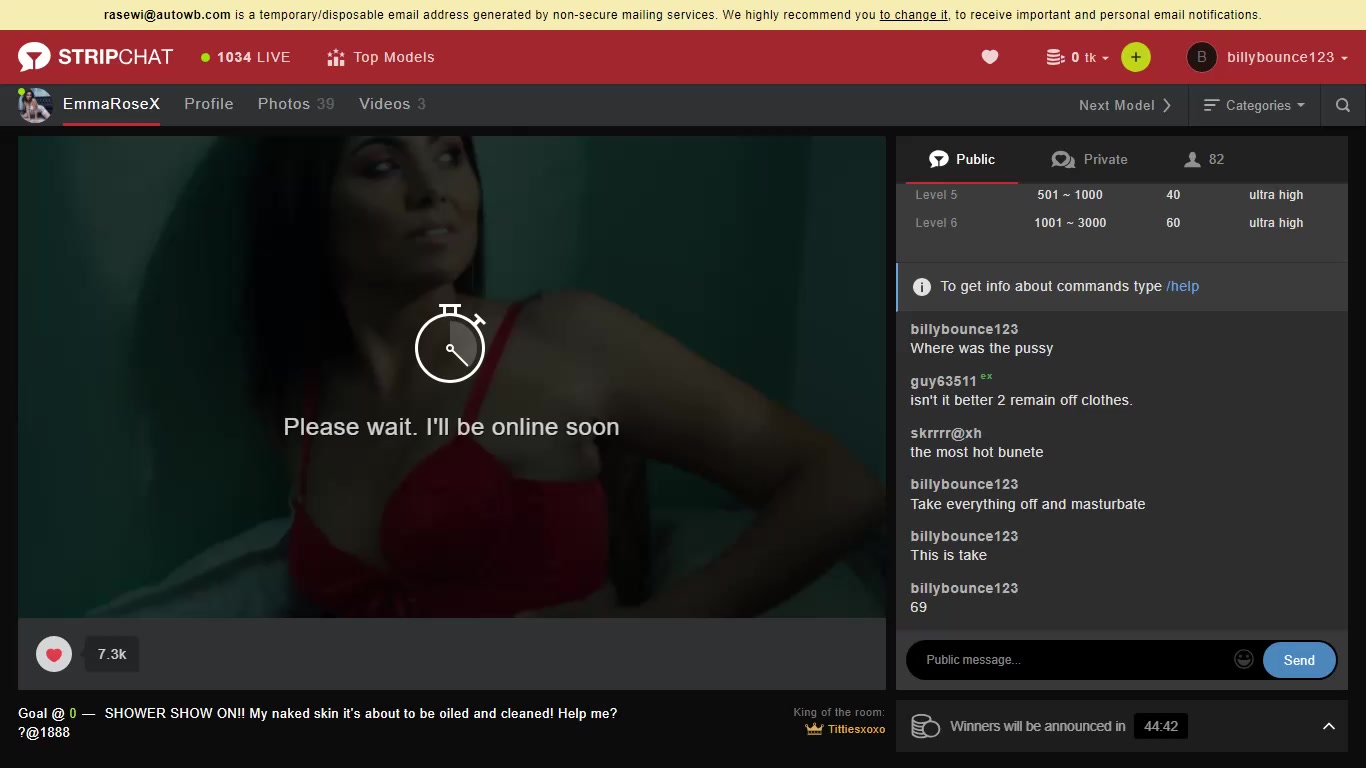Viewport: 1366px width, 768px height.
Task: Expand the Winners announcement panel chevron
Action: 1329,726
